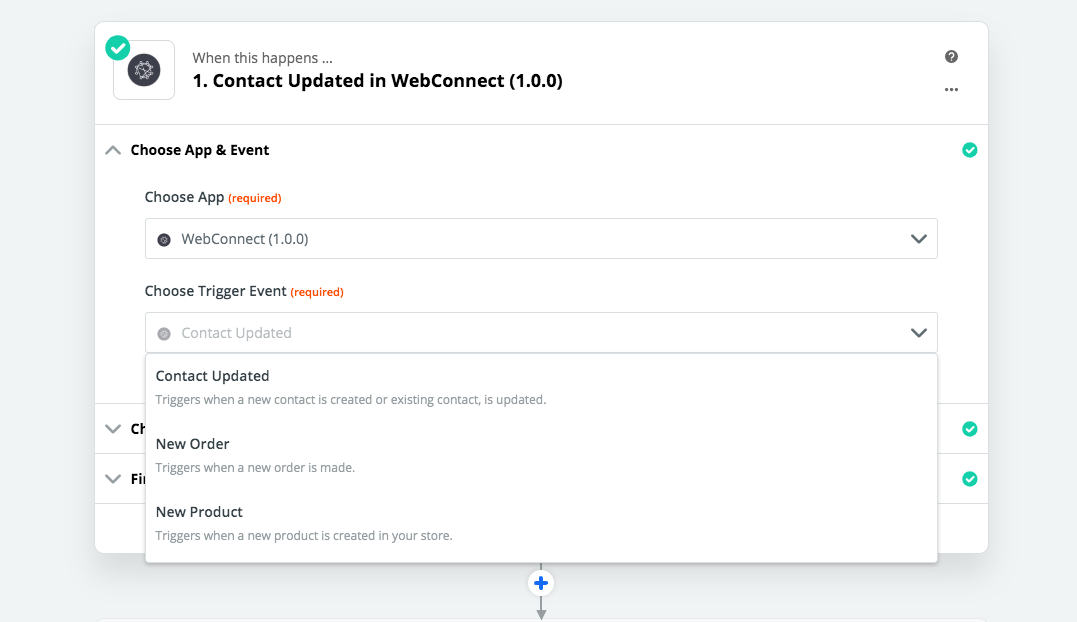Select the New Product trigger event

click(x=199, y=511)
